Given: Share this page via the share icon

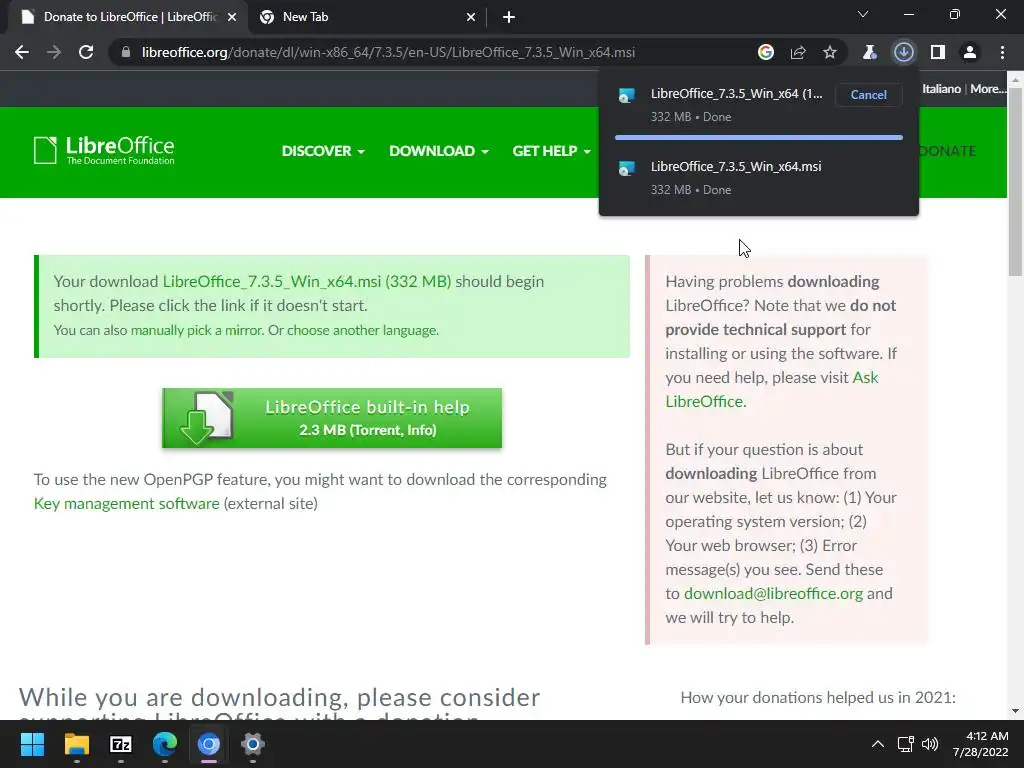Looking at the screenshot, I should point(798,52).
